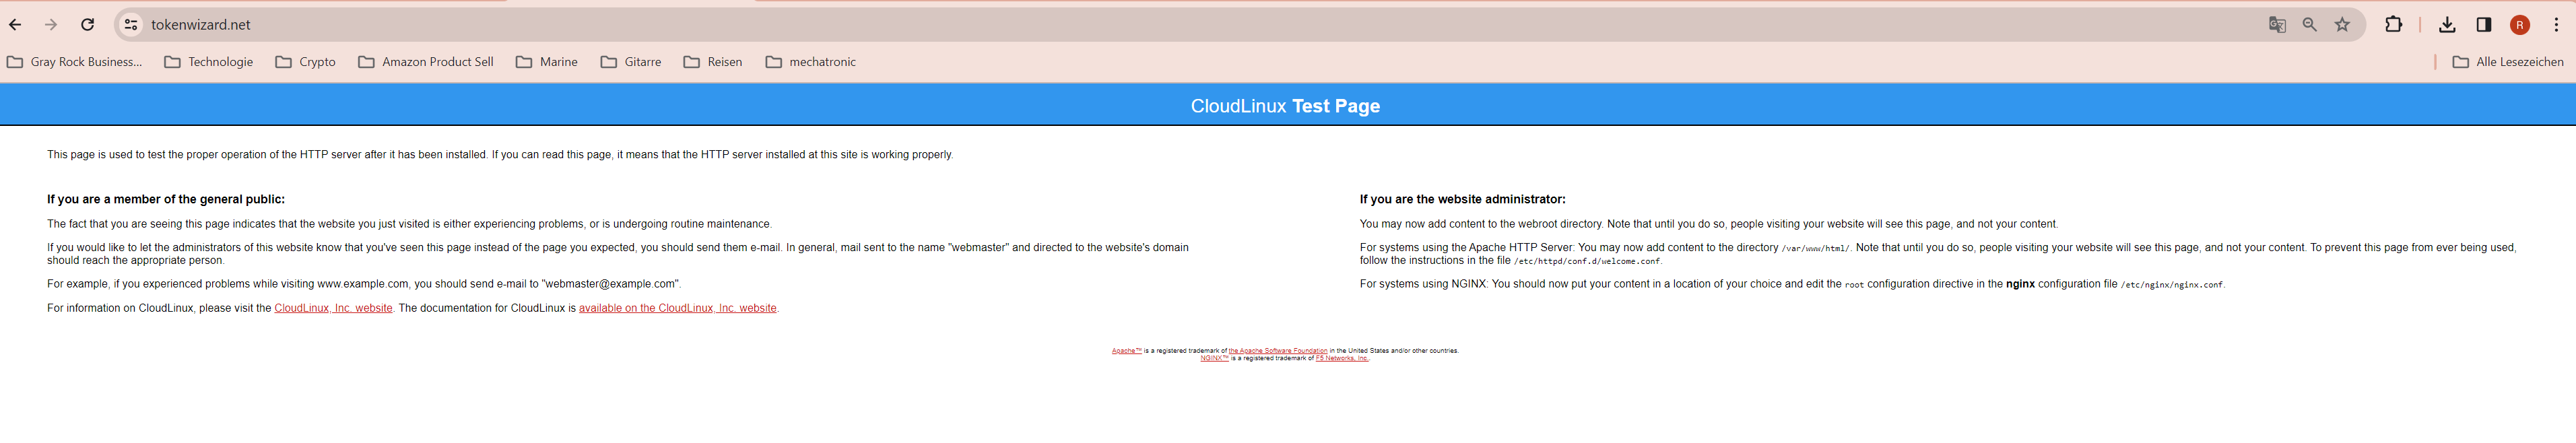Open the Chrome three-dot menu
Screen dimensions: 2576x443
[2556, 25]
